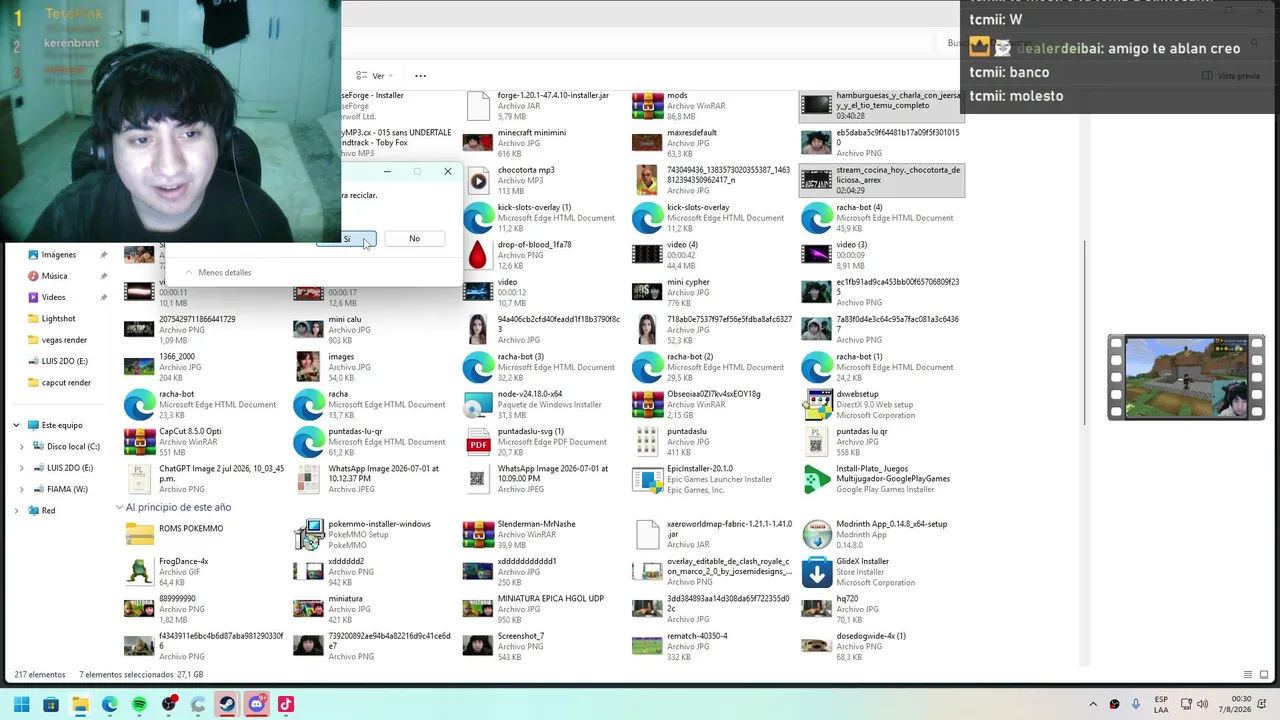
Task: Select the drop-of-blood_1fa78 PNG icon
Action: tap(478, 255)
